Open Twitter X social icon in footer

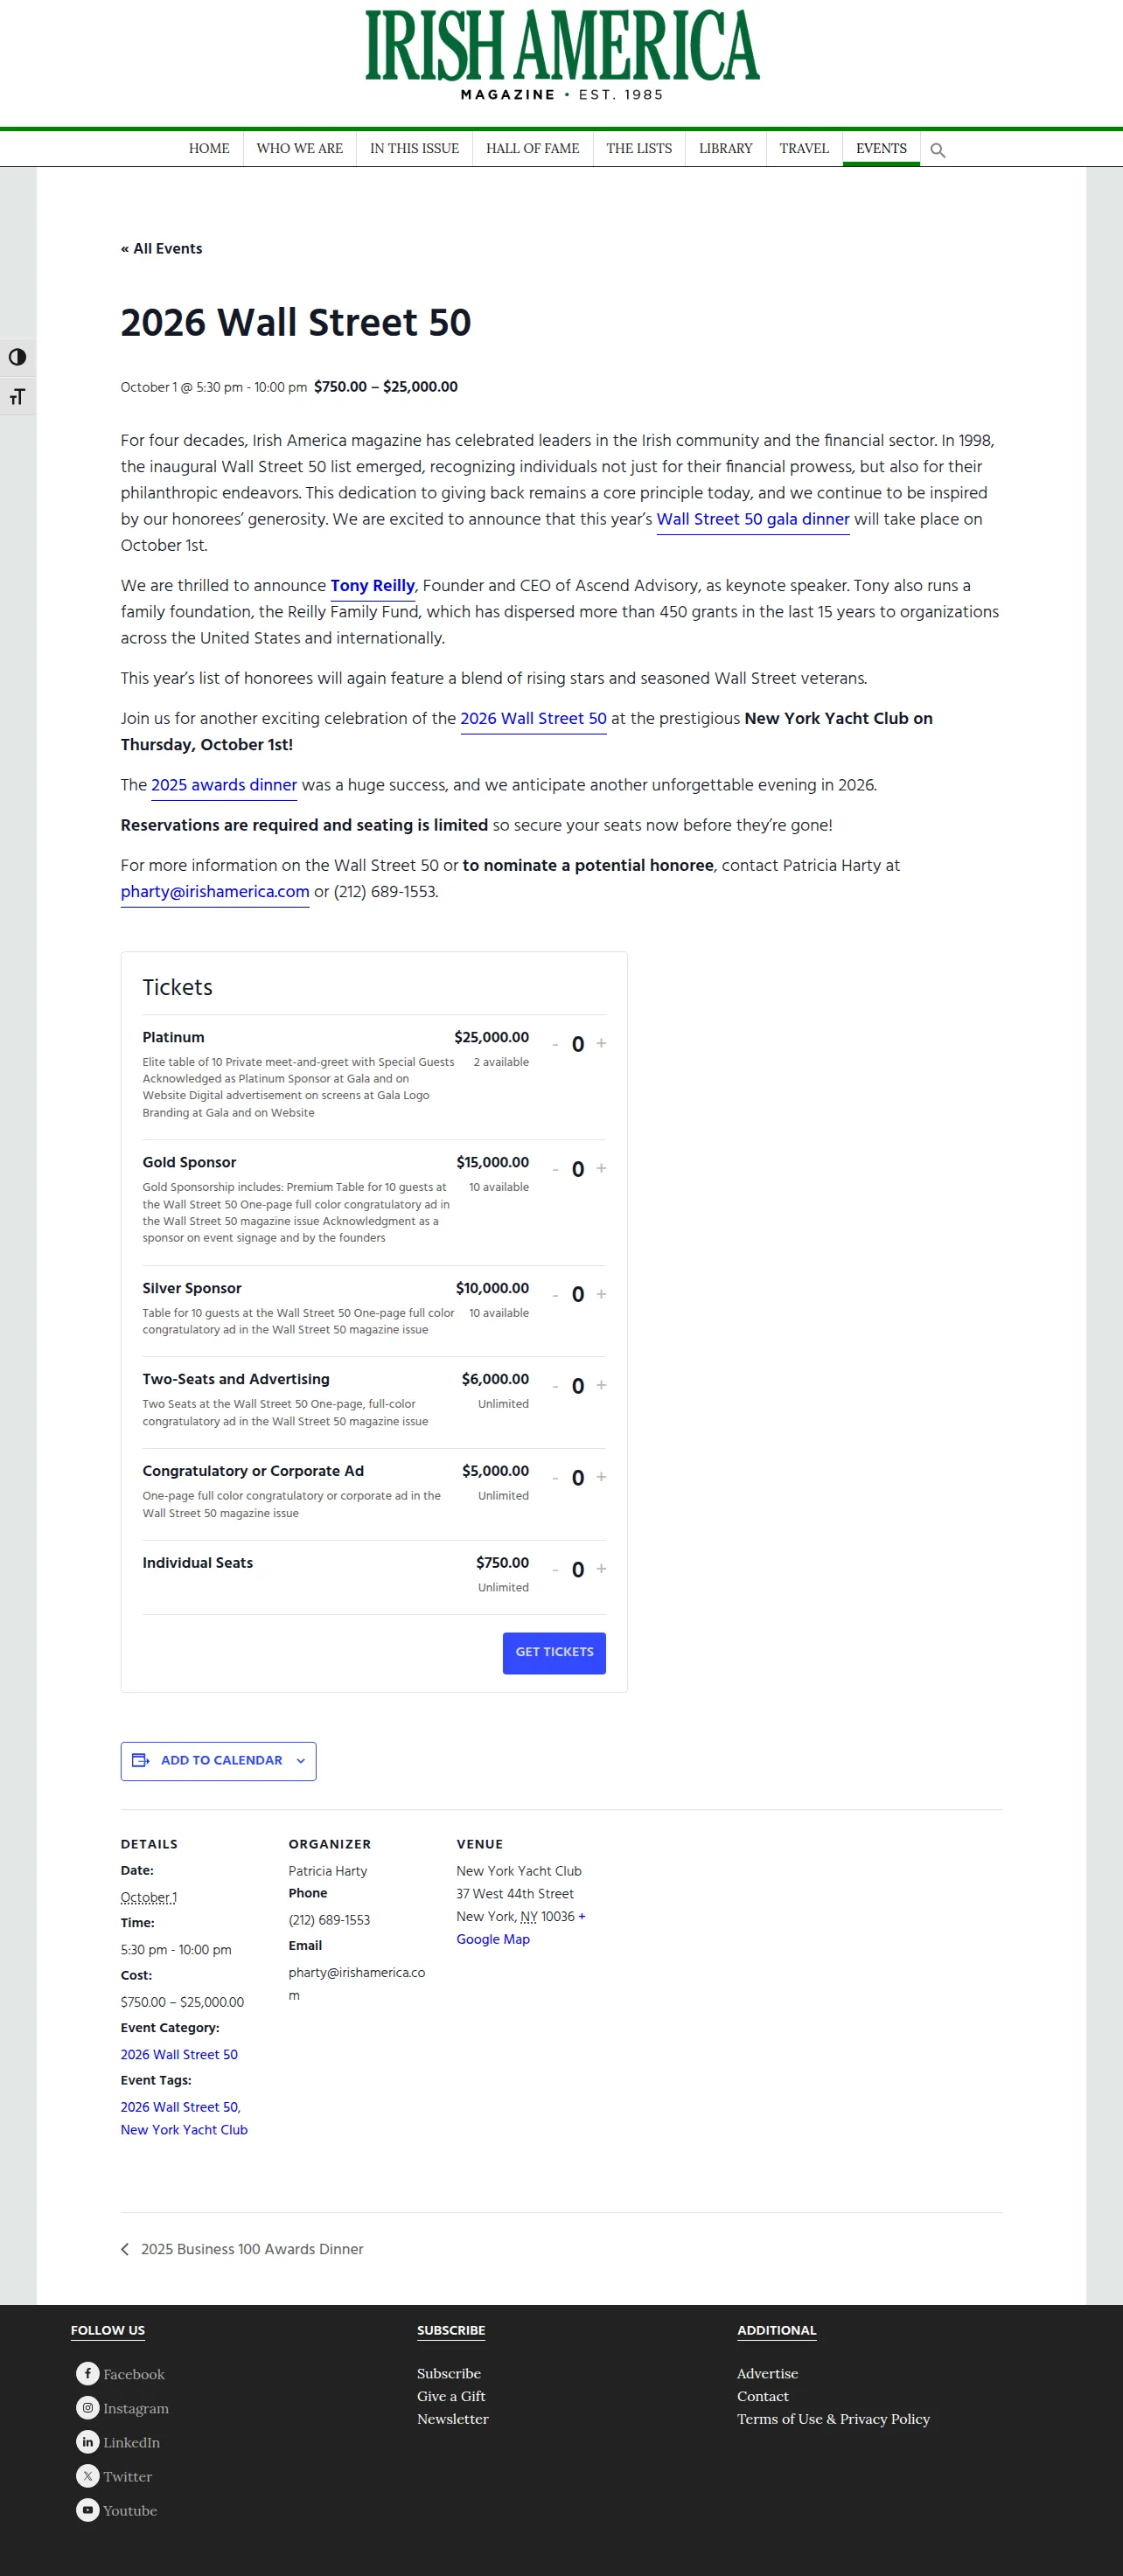(x=88, y=2475)
